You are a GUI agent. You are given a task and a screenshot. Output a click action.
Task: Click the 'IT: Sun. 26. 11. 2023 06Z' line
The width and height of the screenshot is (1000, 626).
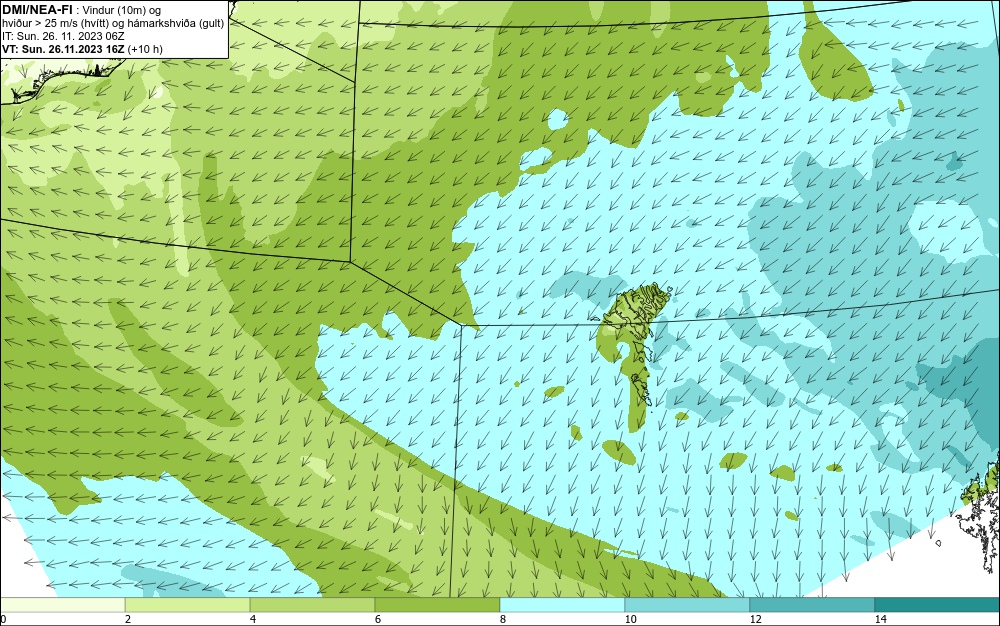click(x=63, y=36)
